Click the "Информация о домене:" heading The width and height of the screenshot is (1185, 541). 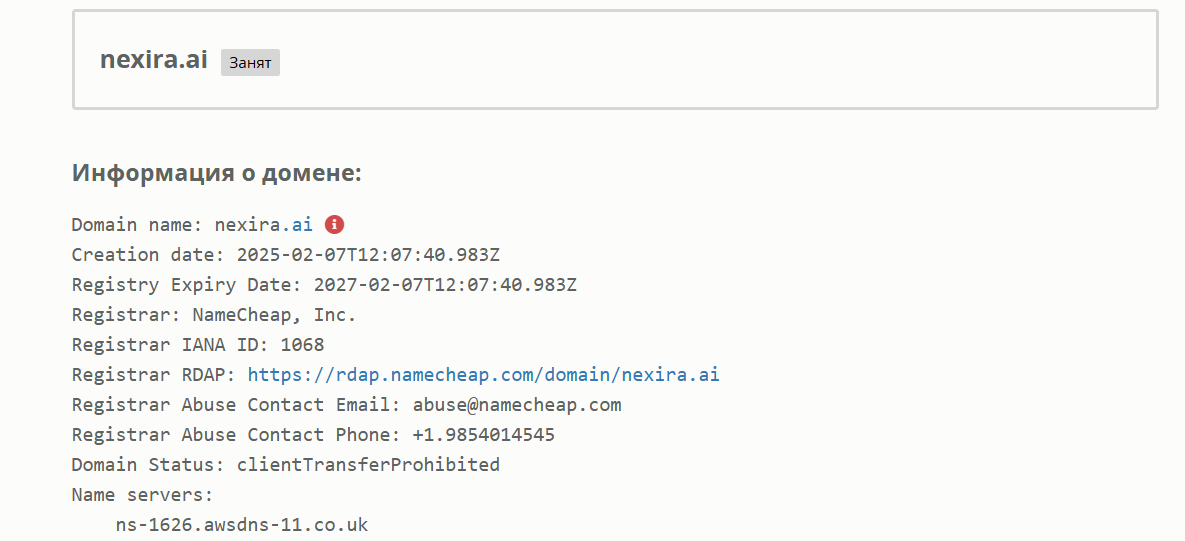coord(216,173)
